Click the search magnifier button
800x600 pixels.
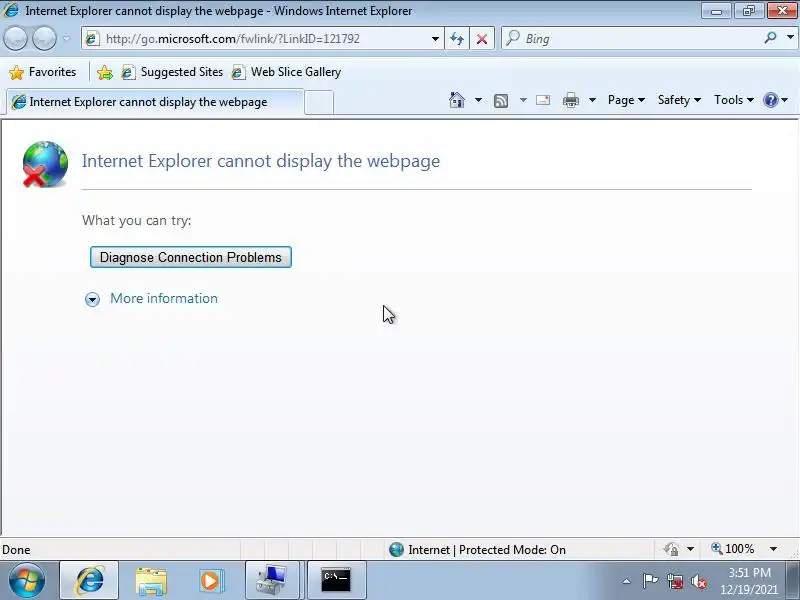pyautogui.click(x=770, y=38)
